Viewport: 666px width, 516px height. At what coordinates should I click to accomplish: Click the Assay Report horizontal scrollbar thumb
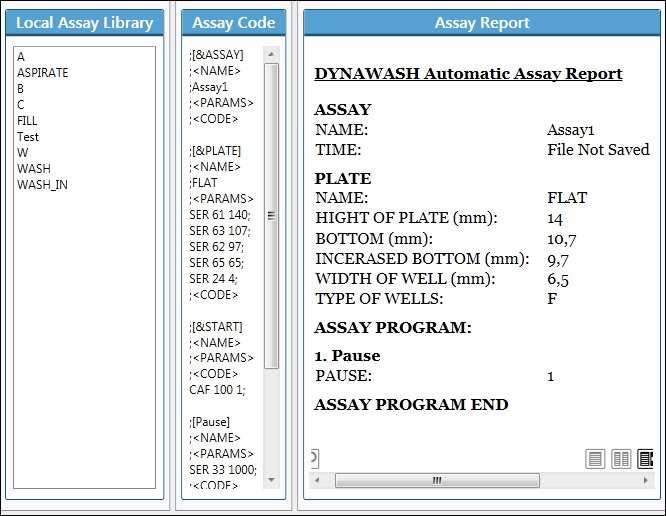tap(437, 480)
